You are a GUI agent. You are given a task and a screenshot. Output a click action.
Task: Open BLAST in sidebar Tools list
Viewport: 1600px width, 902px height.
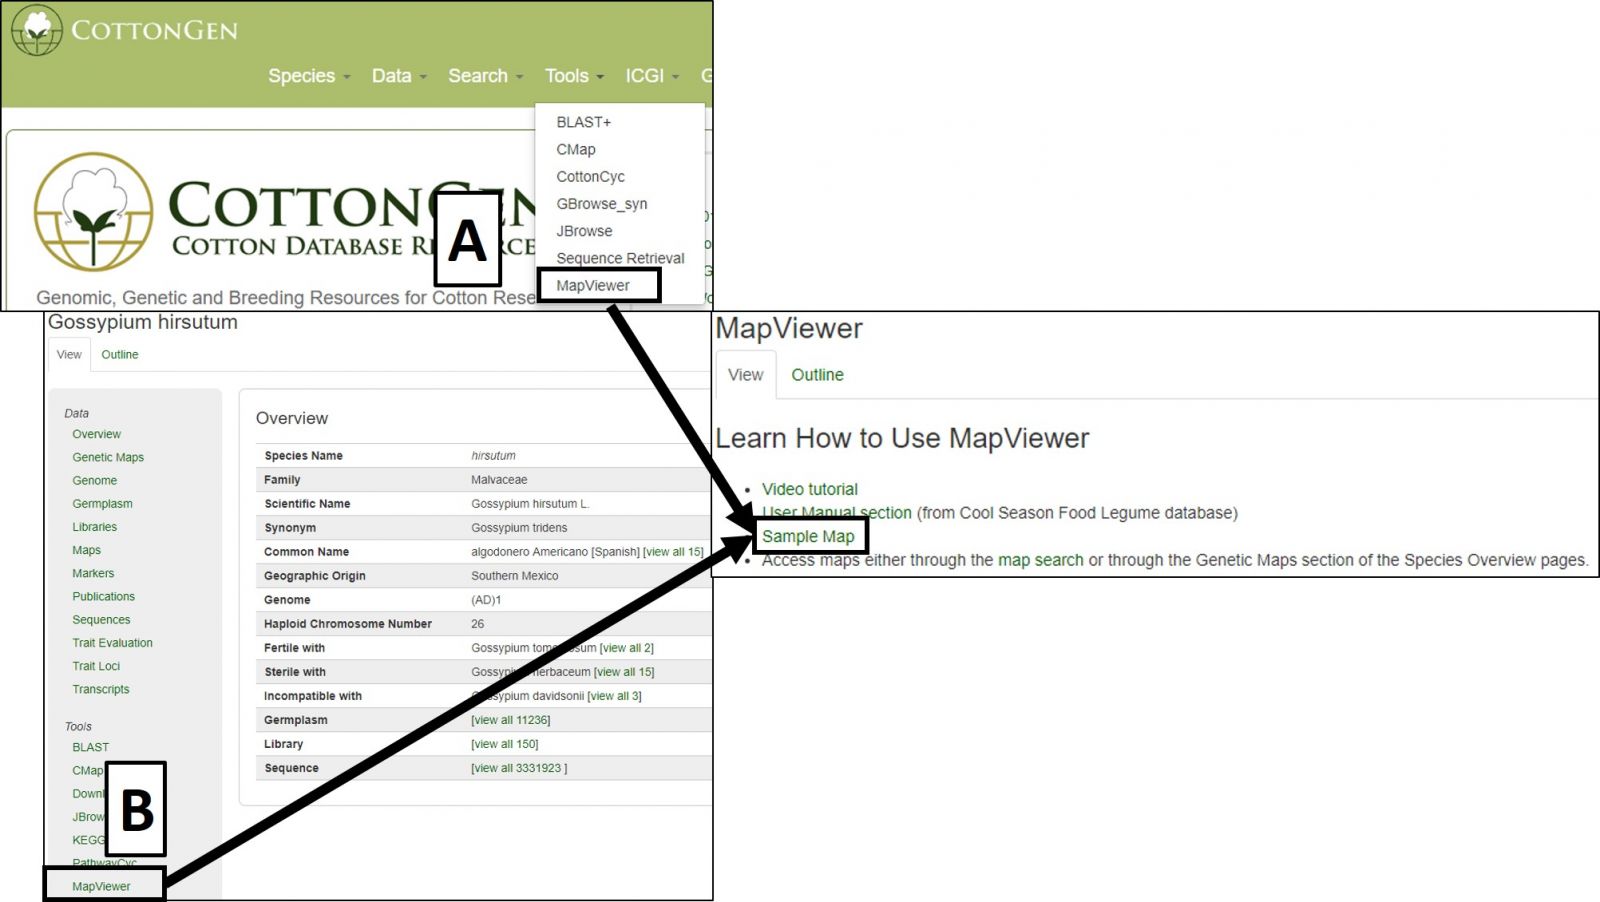point(90,747)
